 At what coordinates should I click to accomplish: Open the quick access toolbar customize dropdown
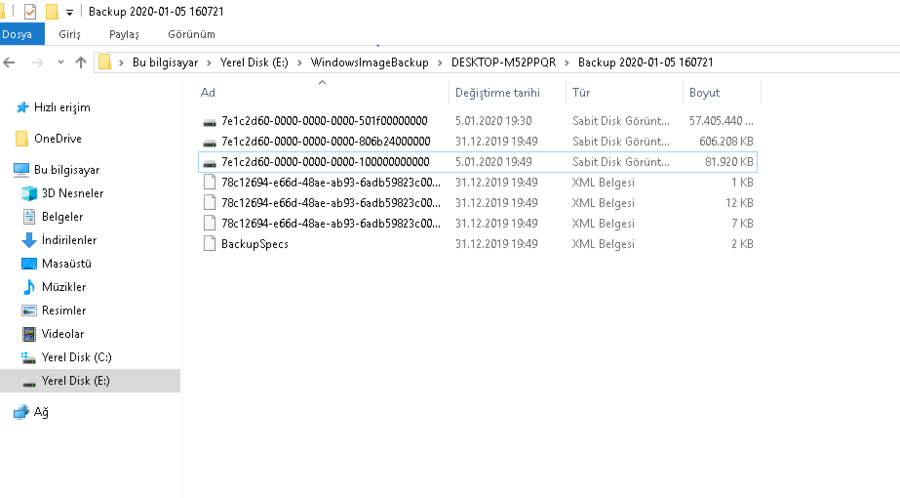[69, 12]
